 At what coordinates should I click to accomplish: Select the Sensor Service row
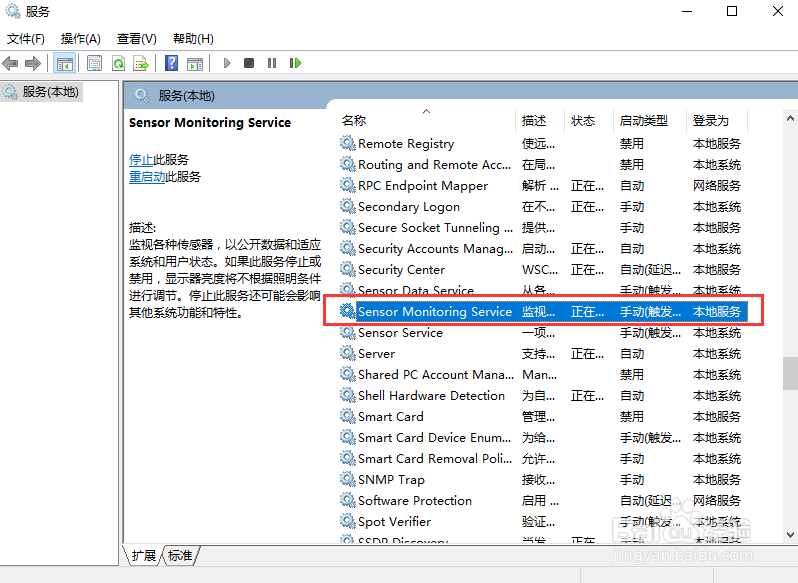click(x=543, y=333)
